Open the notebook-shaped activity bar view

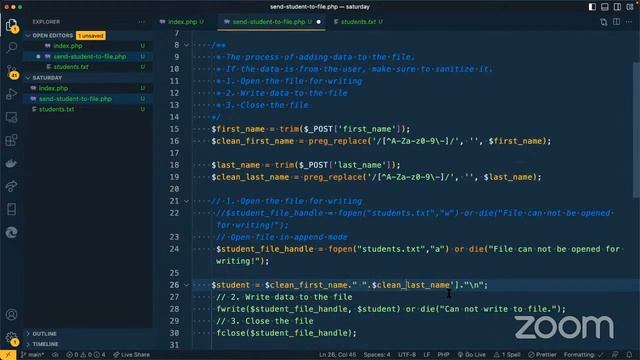tap(11, 209)
